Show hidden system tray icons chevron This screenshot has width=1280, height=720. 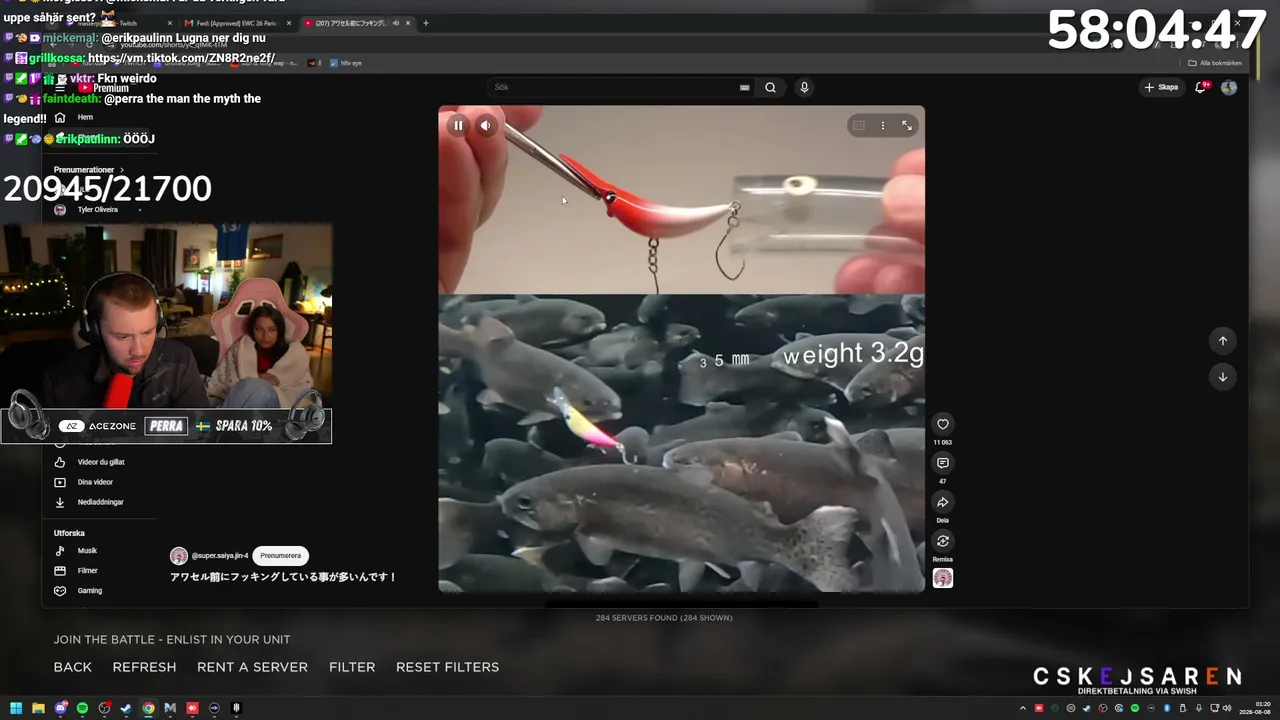(x=1024, y=708)
